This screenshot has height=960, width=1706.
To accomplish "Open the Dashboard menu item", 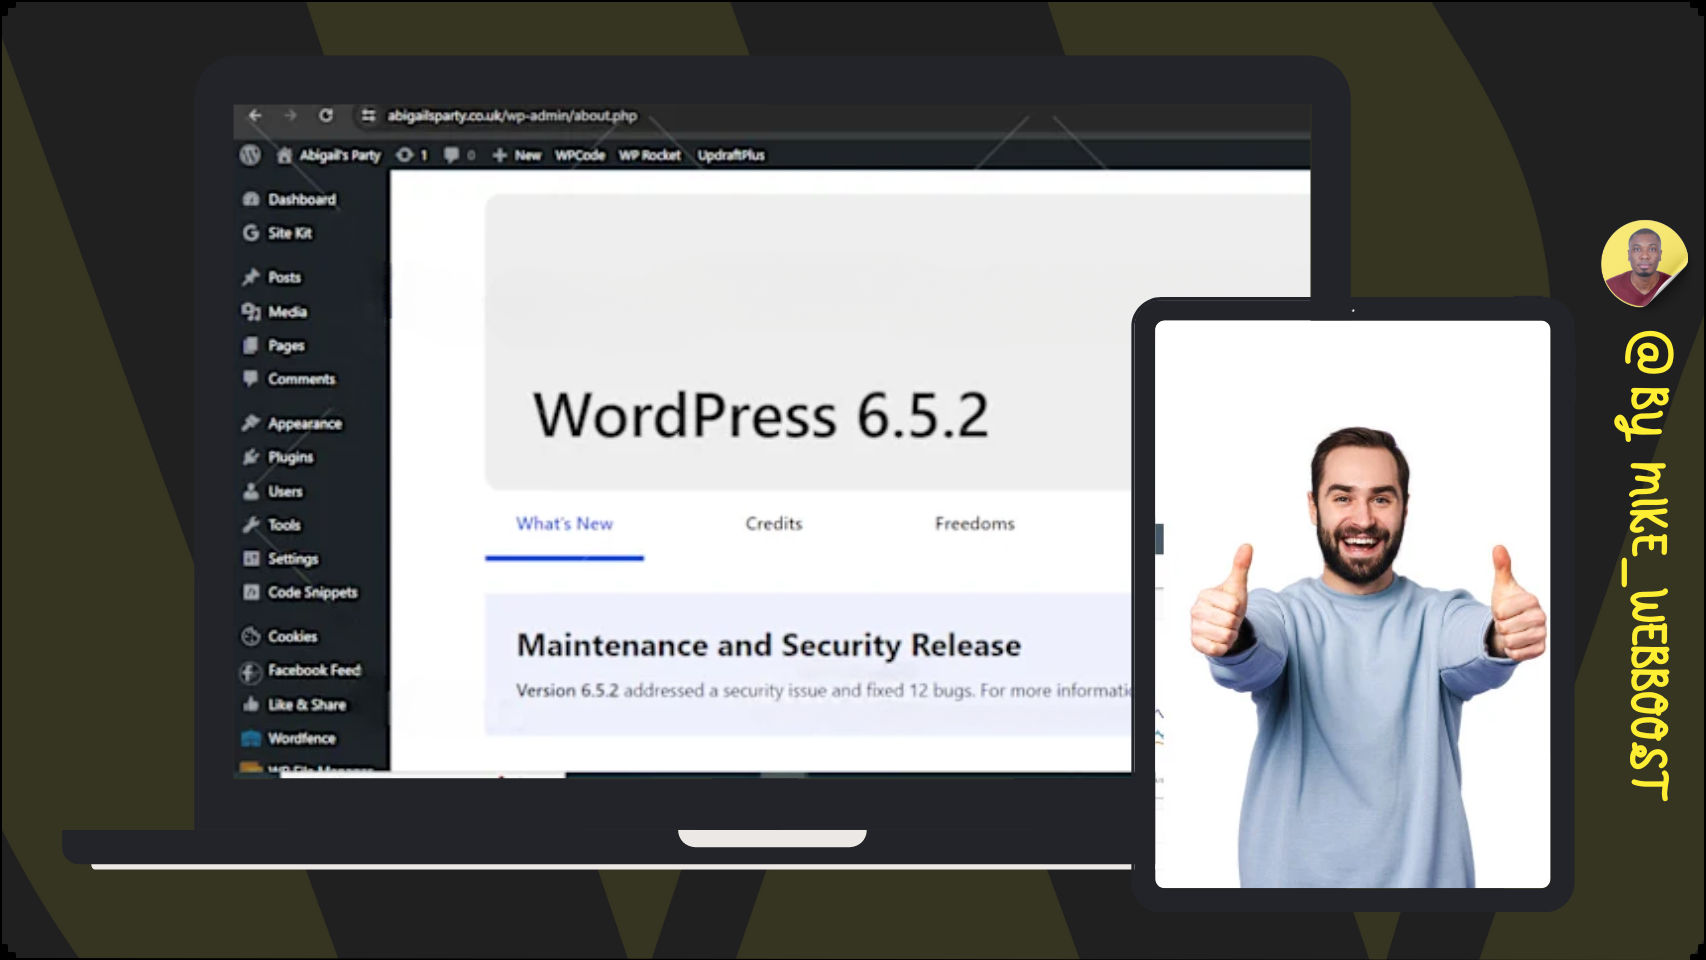I will pos(301,199).
